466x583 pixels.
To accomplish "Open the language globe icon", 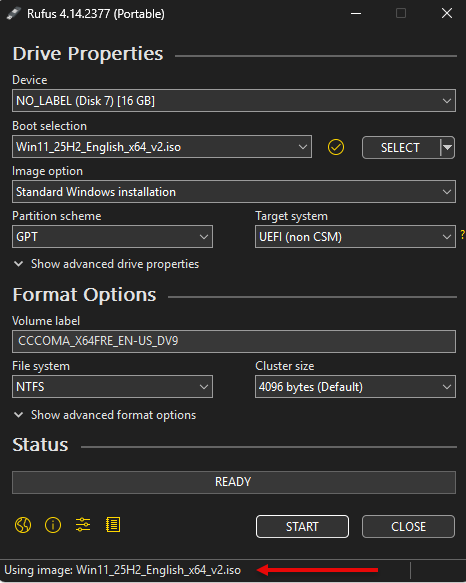I will [x=23, y=525].
